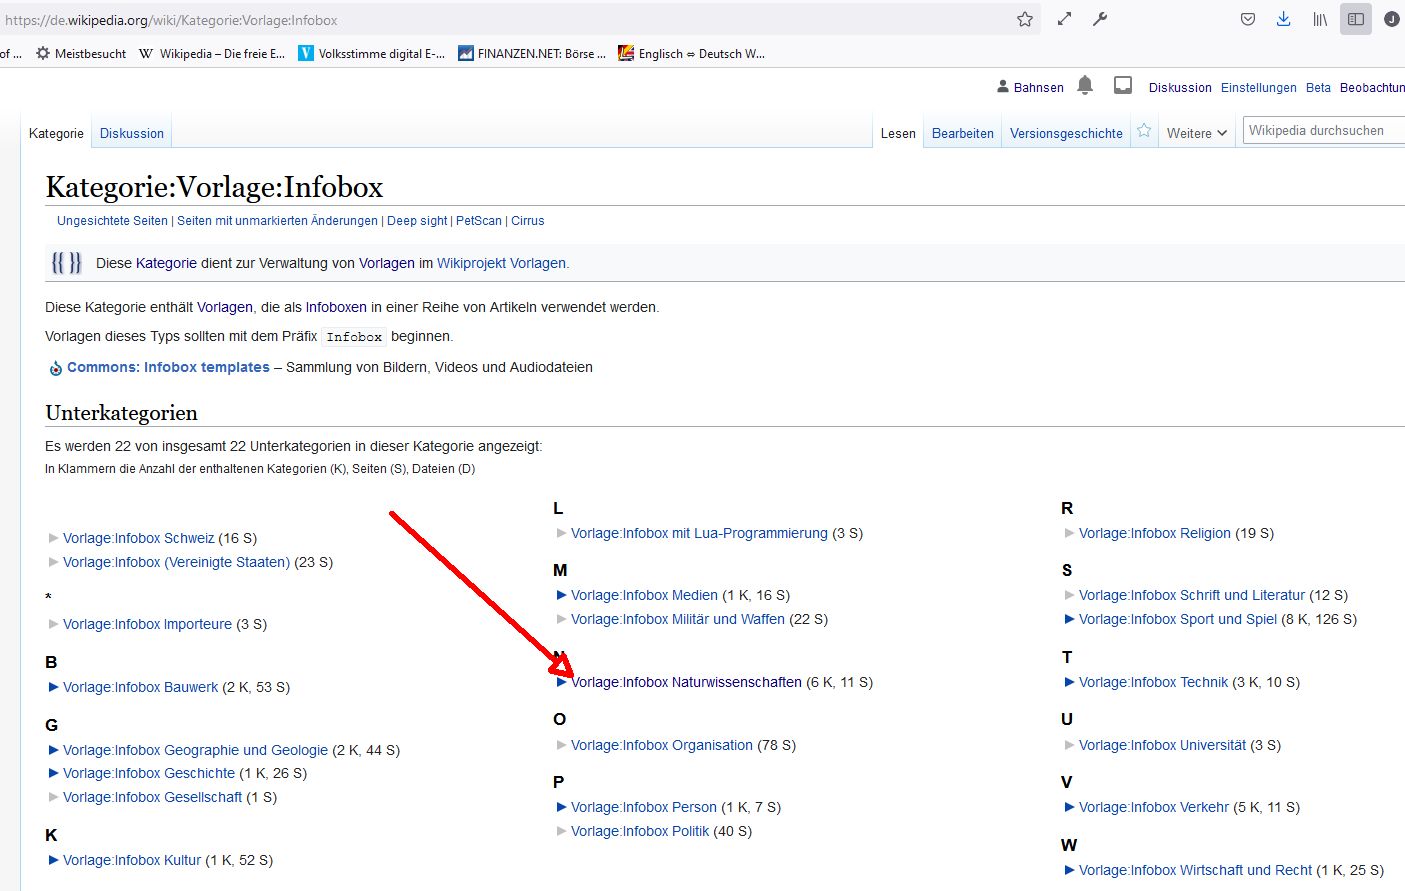The height and width of the screenshot is (891, 1405).
Task: Open the Englisch Deutsch dictionary bookmark
Action: point(692,54)
